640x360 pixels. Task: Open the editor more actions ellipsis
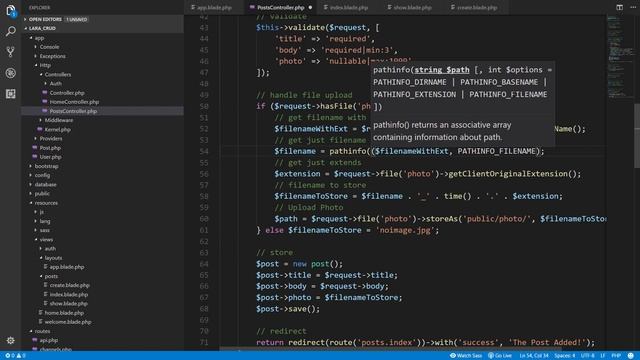pyautogui.click(x=633, y=7)
